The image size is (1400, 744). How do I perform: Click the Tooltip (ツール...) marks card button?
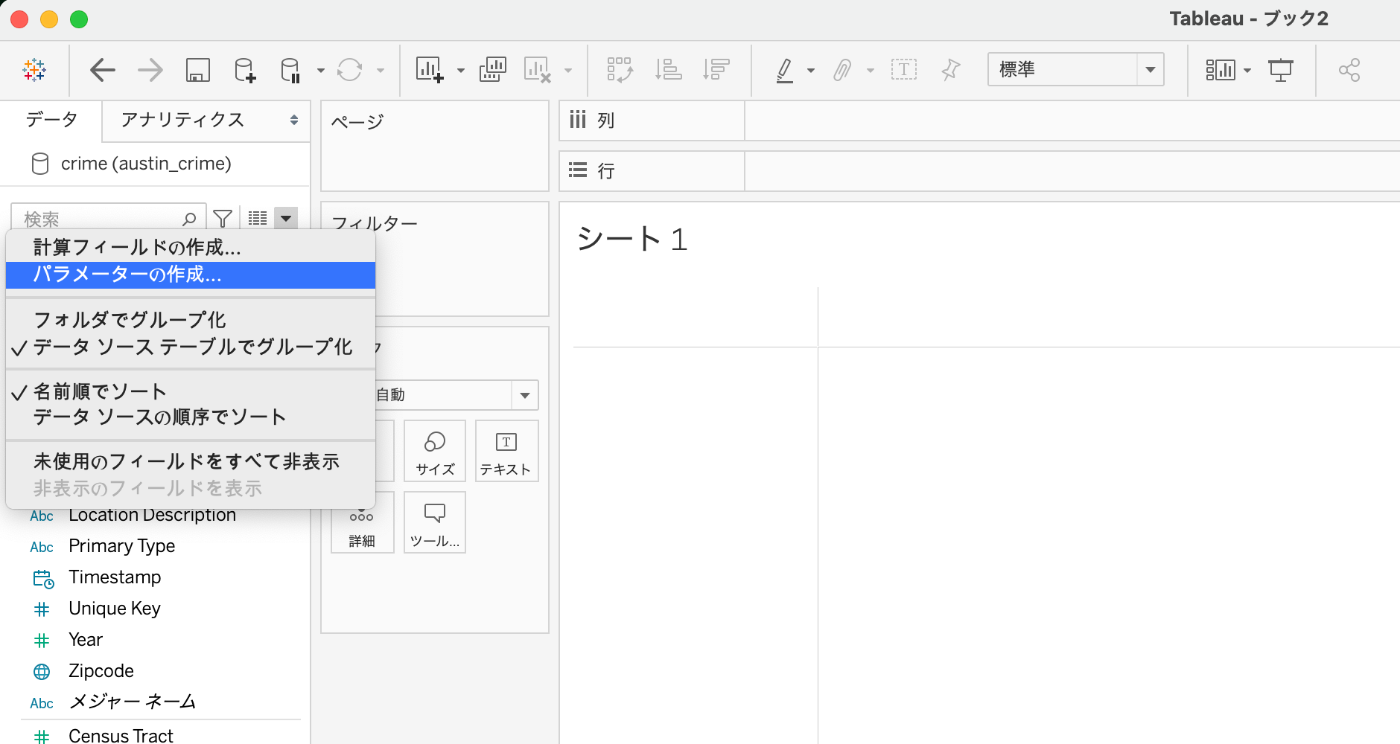(435, 522)
